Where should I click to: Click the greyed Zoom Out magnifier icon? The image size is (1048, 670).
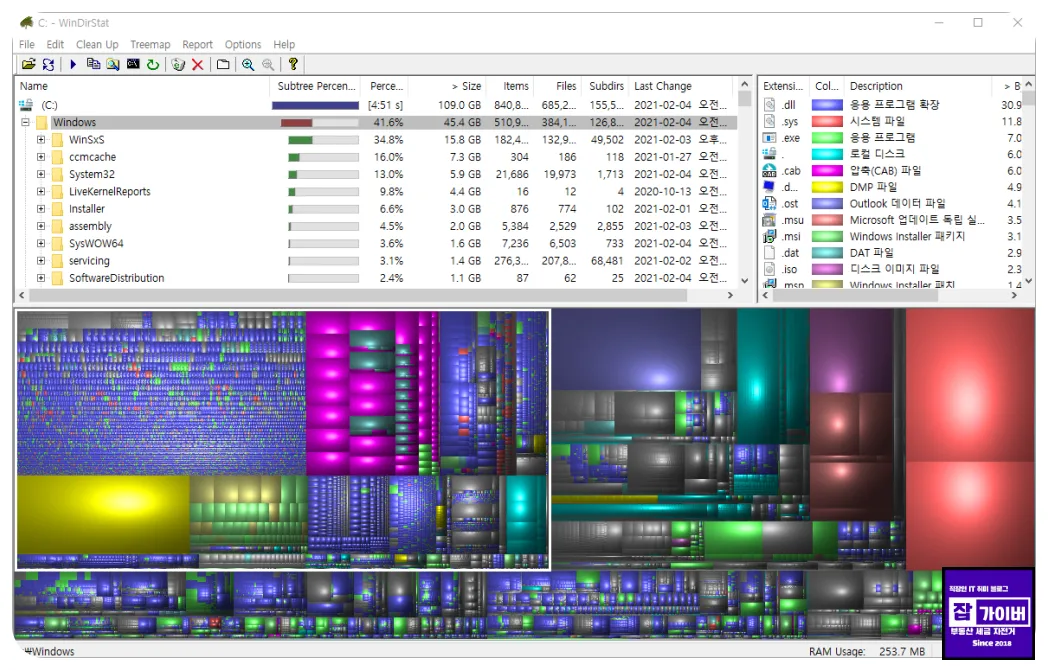click(x=268, y=64)
